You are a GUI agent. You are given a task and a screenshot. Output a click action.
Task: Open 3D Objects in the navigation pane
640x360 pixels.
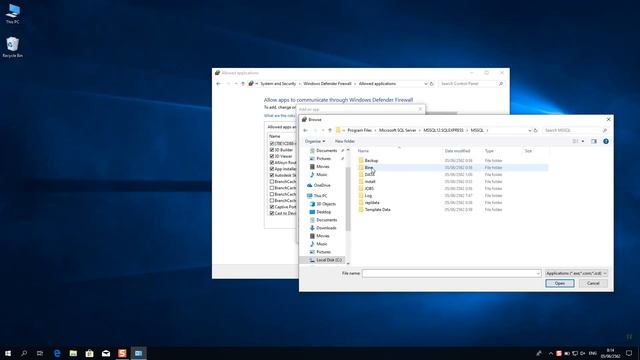pyautogui.click(x=323, y=204)
